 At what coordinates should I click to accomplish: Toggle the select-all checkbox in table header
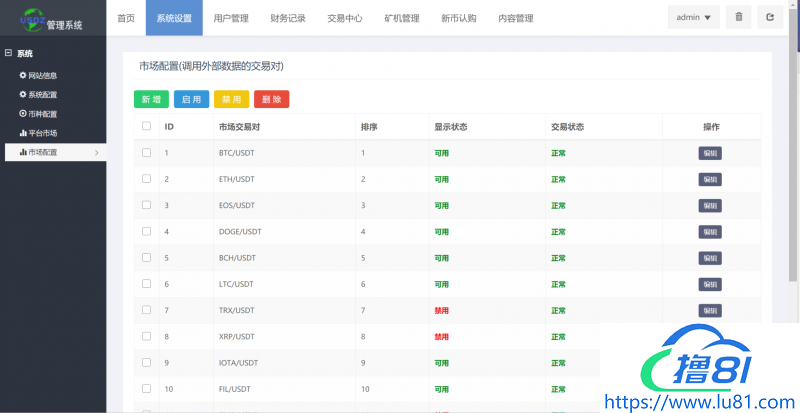pos(147,127)
